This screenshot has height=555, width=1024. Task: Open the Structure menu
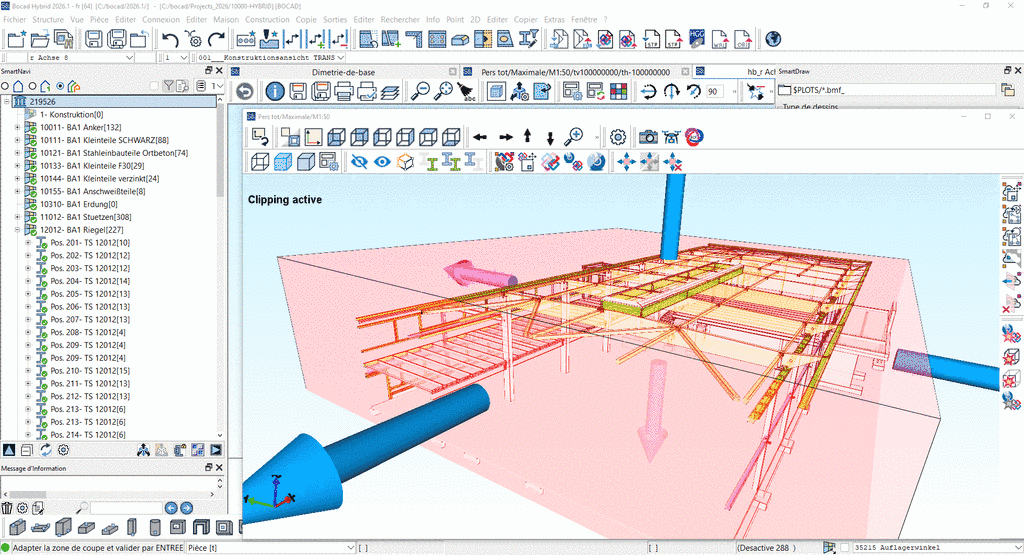pos(48,19)
